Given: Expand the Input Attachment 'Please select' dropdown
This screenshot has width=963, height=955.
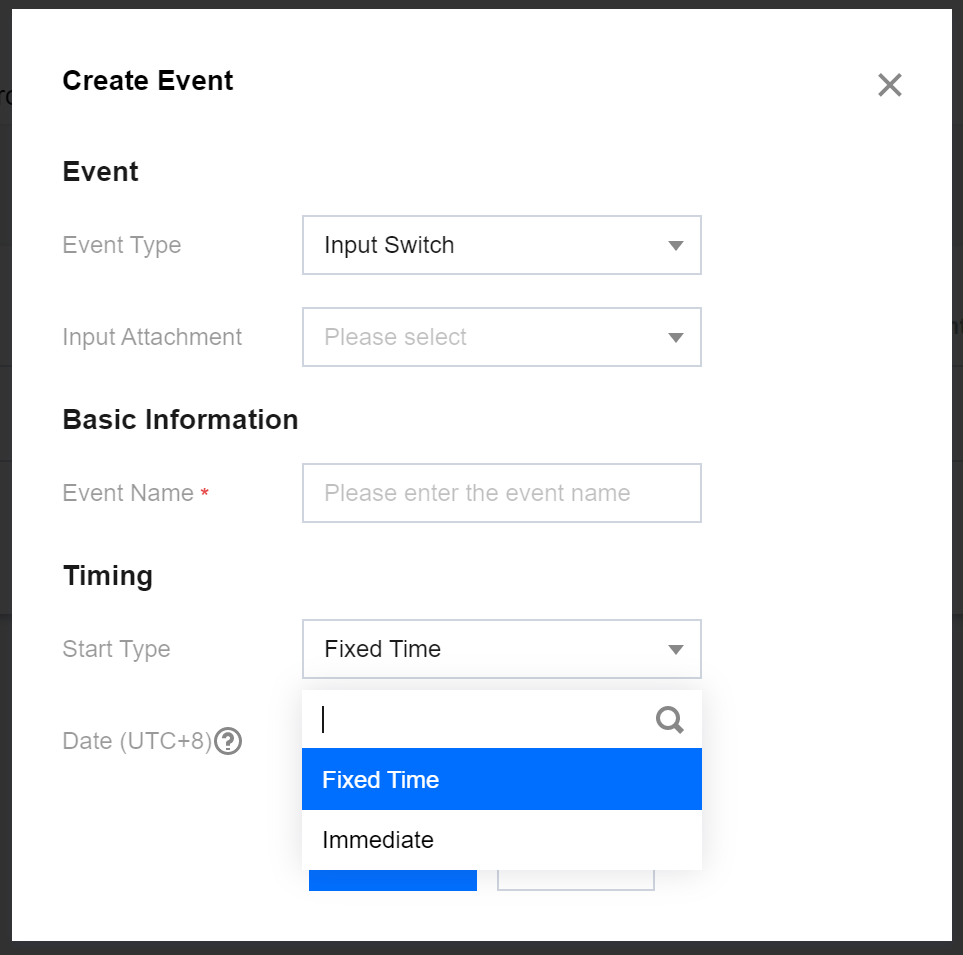Looking at the screenshot, I should (x=500, y=337).
